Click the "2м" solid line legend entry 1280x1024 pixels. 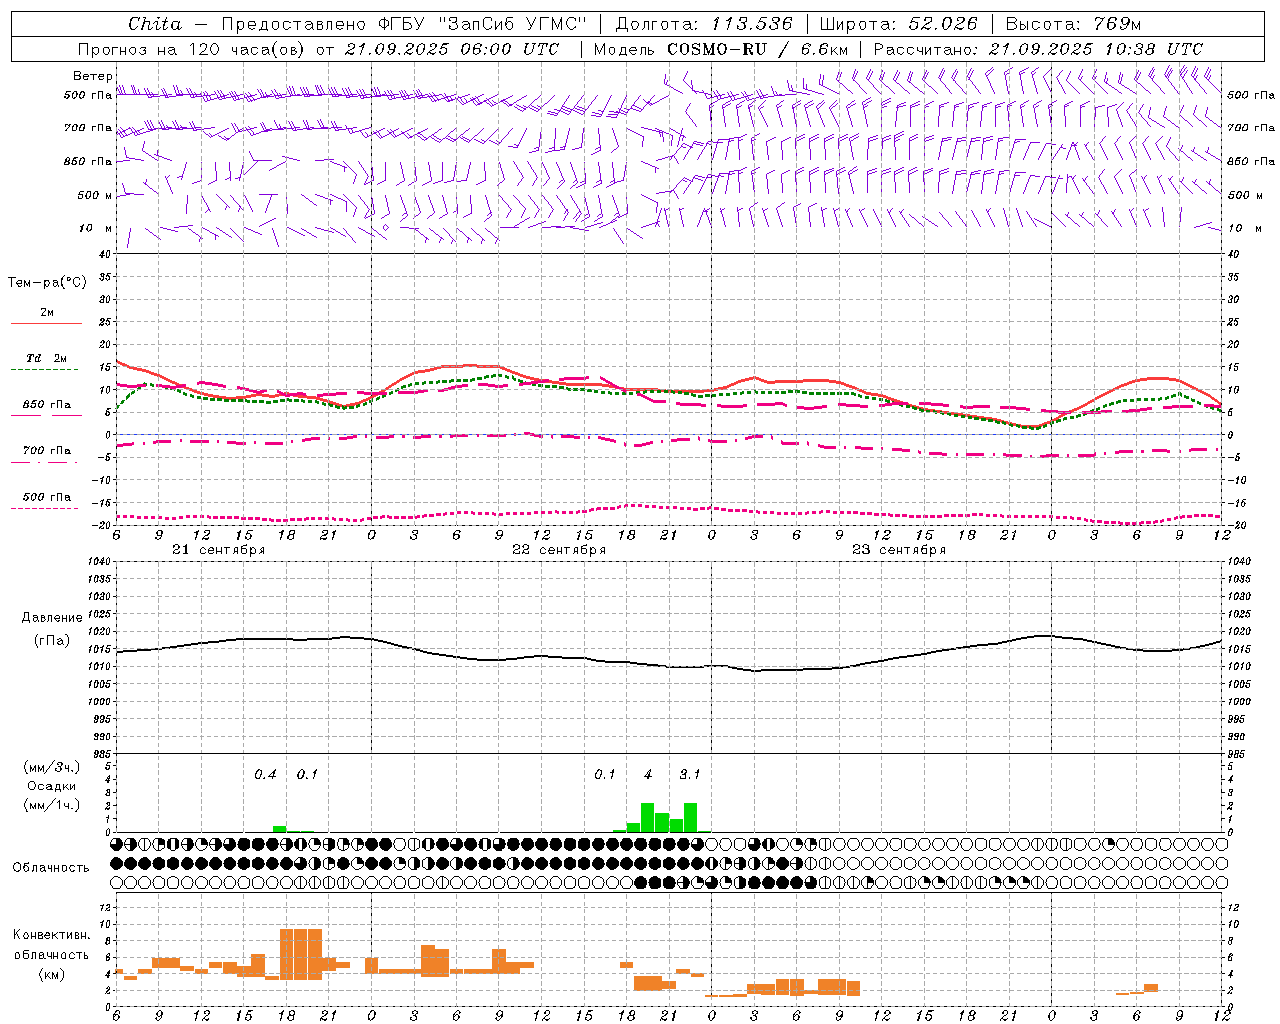[x=47, y=313]
